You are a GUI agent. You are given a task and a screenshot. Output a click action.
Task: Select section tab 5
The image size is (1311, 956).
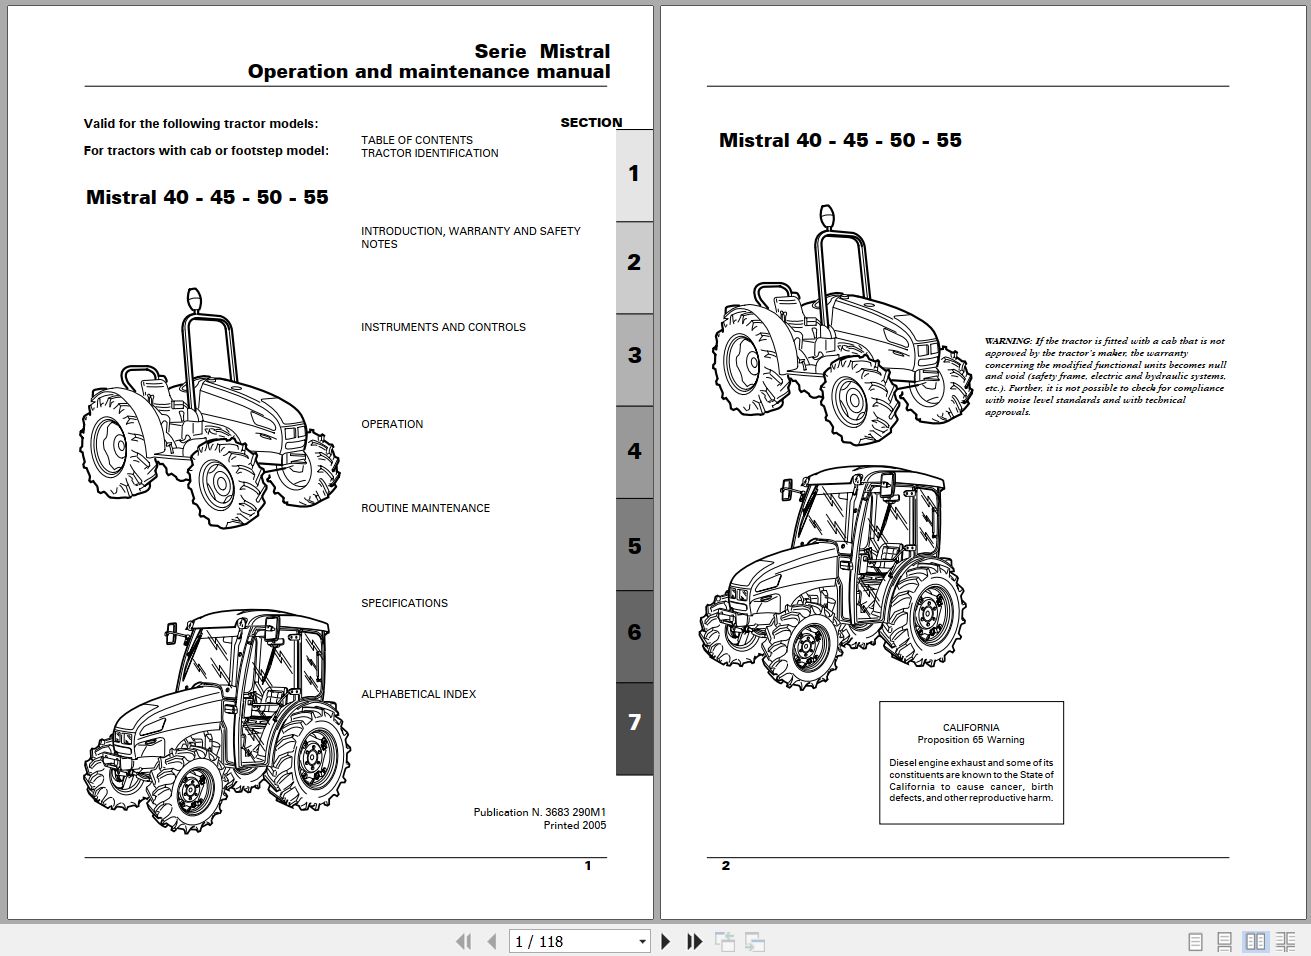click(x=634, y=544)
